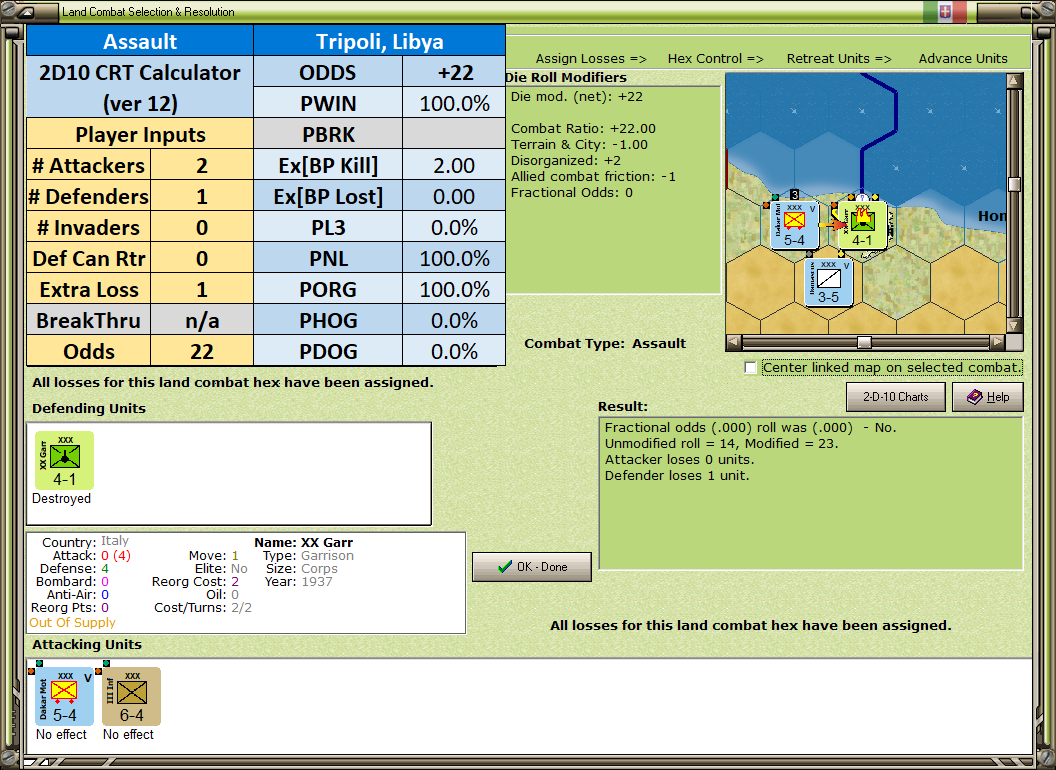The height and width of the screenshot is (770, 1056).
Task: Open the Help book icon
Action: (975, 397)
